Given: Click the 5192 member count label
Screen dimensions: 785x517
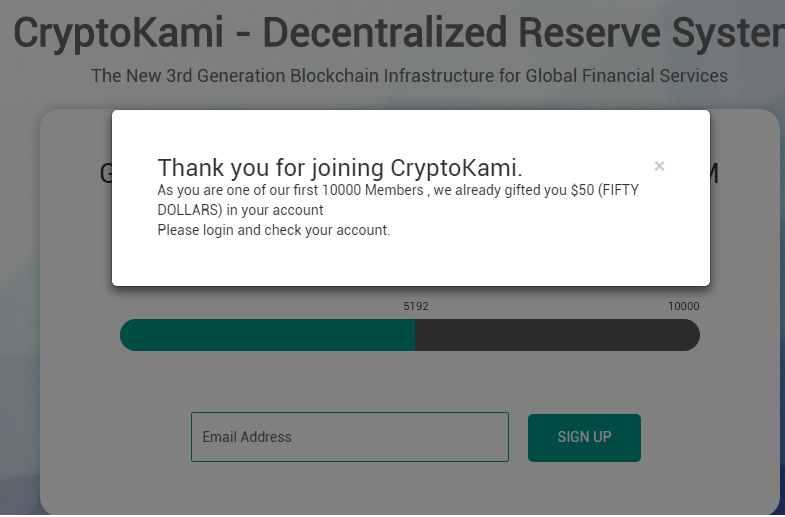Looking at the screenshot, I should pos(416,307).
